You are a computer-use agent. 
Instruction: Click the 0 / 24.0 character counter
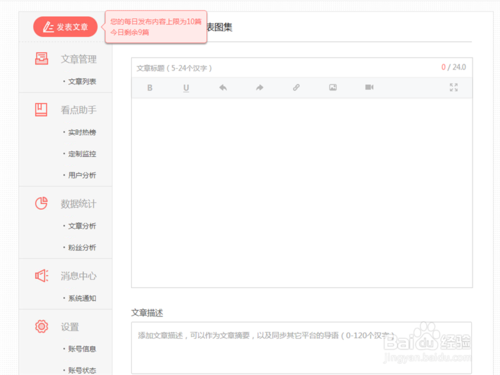click(x=453, y=67)
